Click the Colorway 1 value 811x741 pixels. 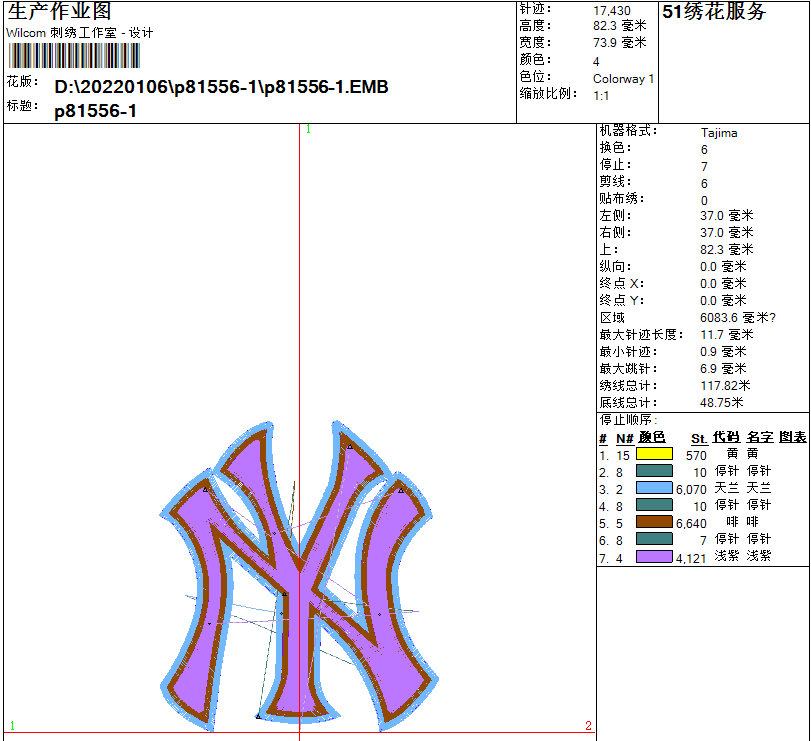623,79
